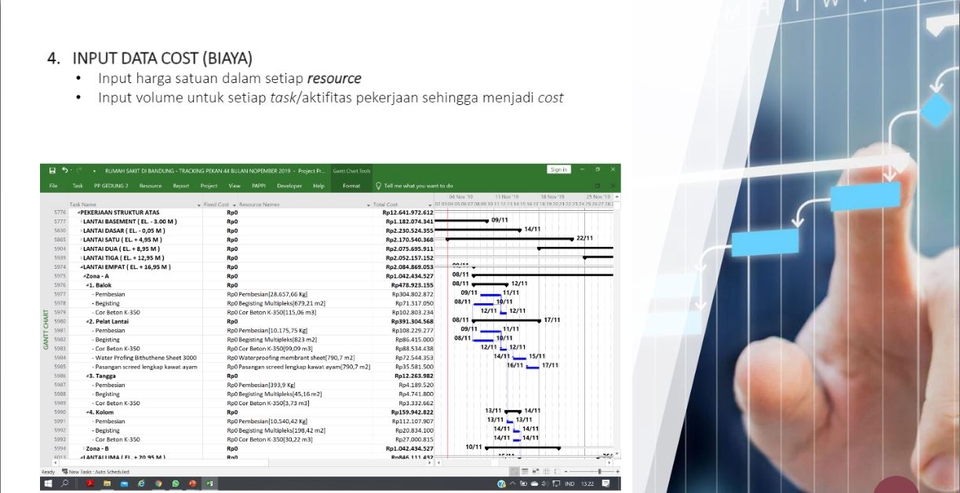The image size is (960, 493).
Task: Expand the LANTAI DASAR summary task
Action: [81, 231]
